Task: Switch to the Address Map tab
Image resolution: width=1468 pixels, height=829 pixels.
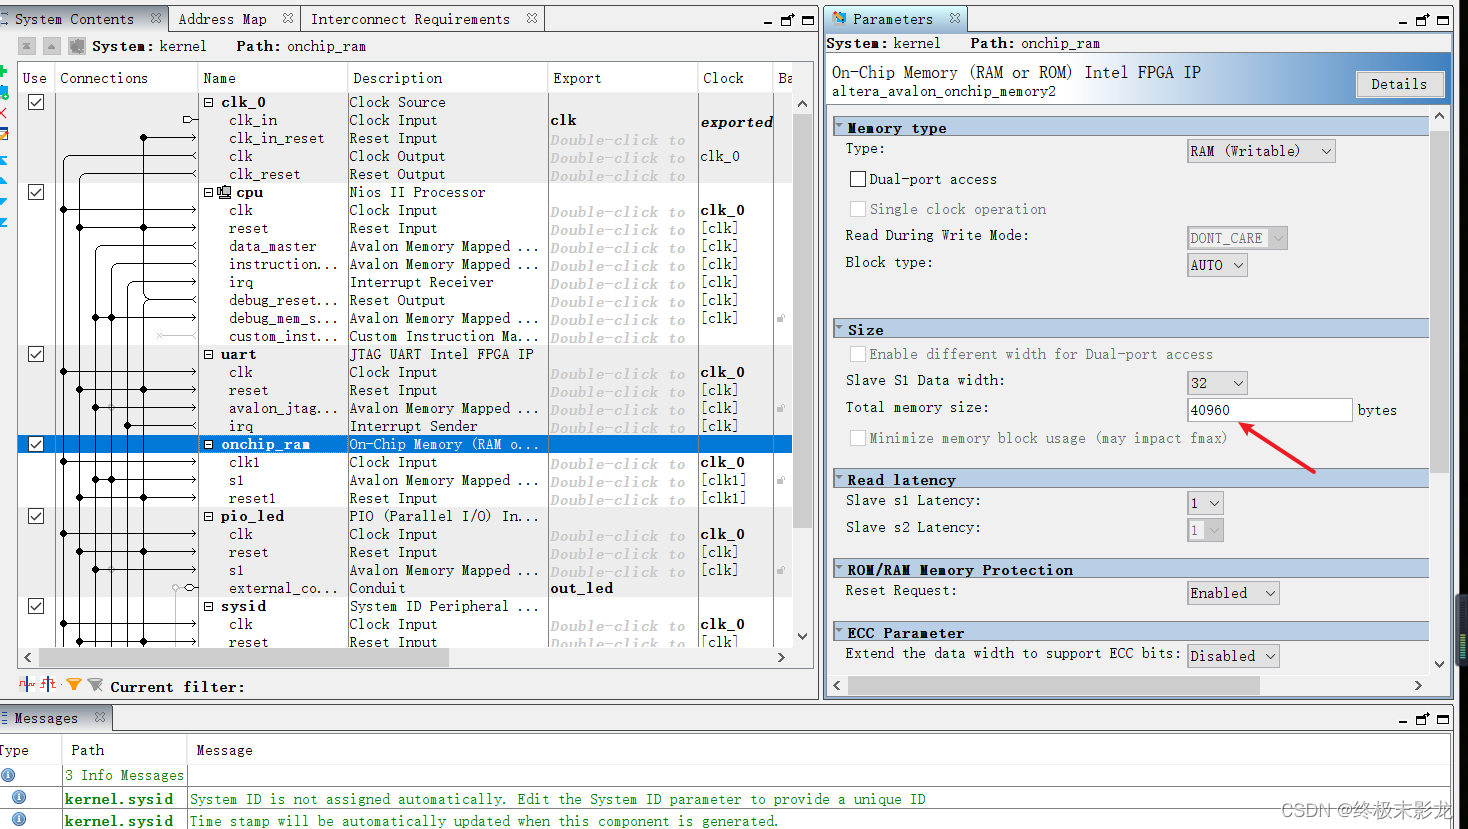Action: 222,19
